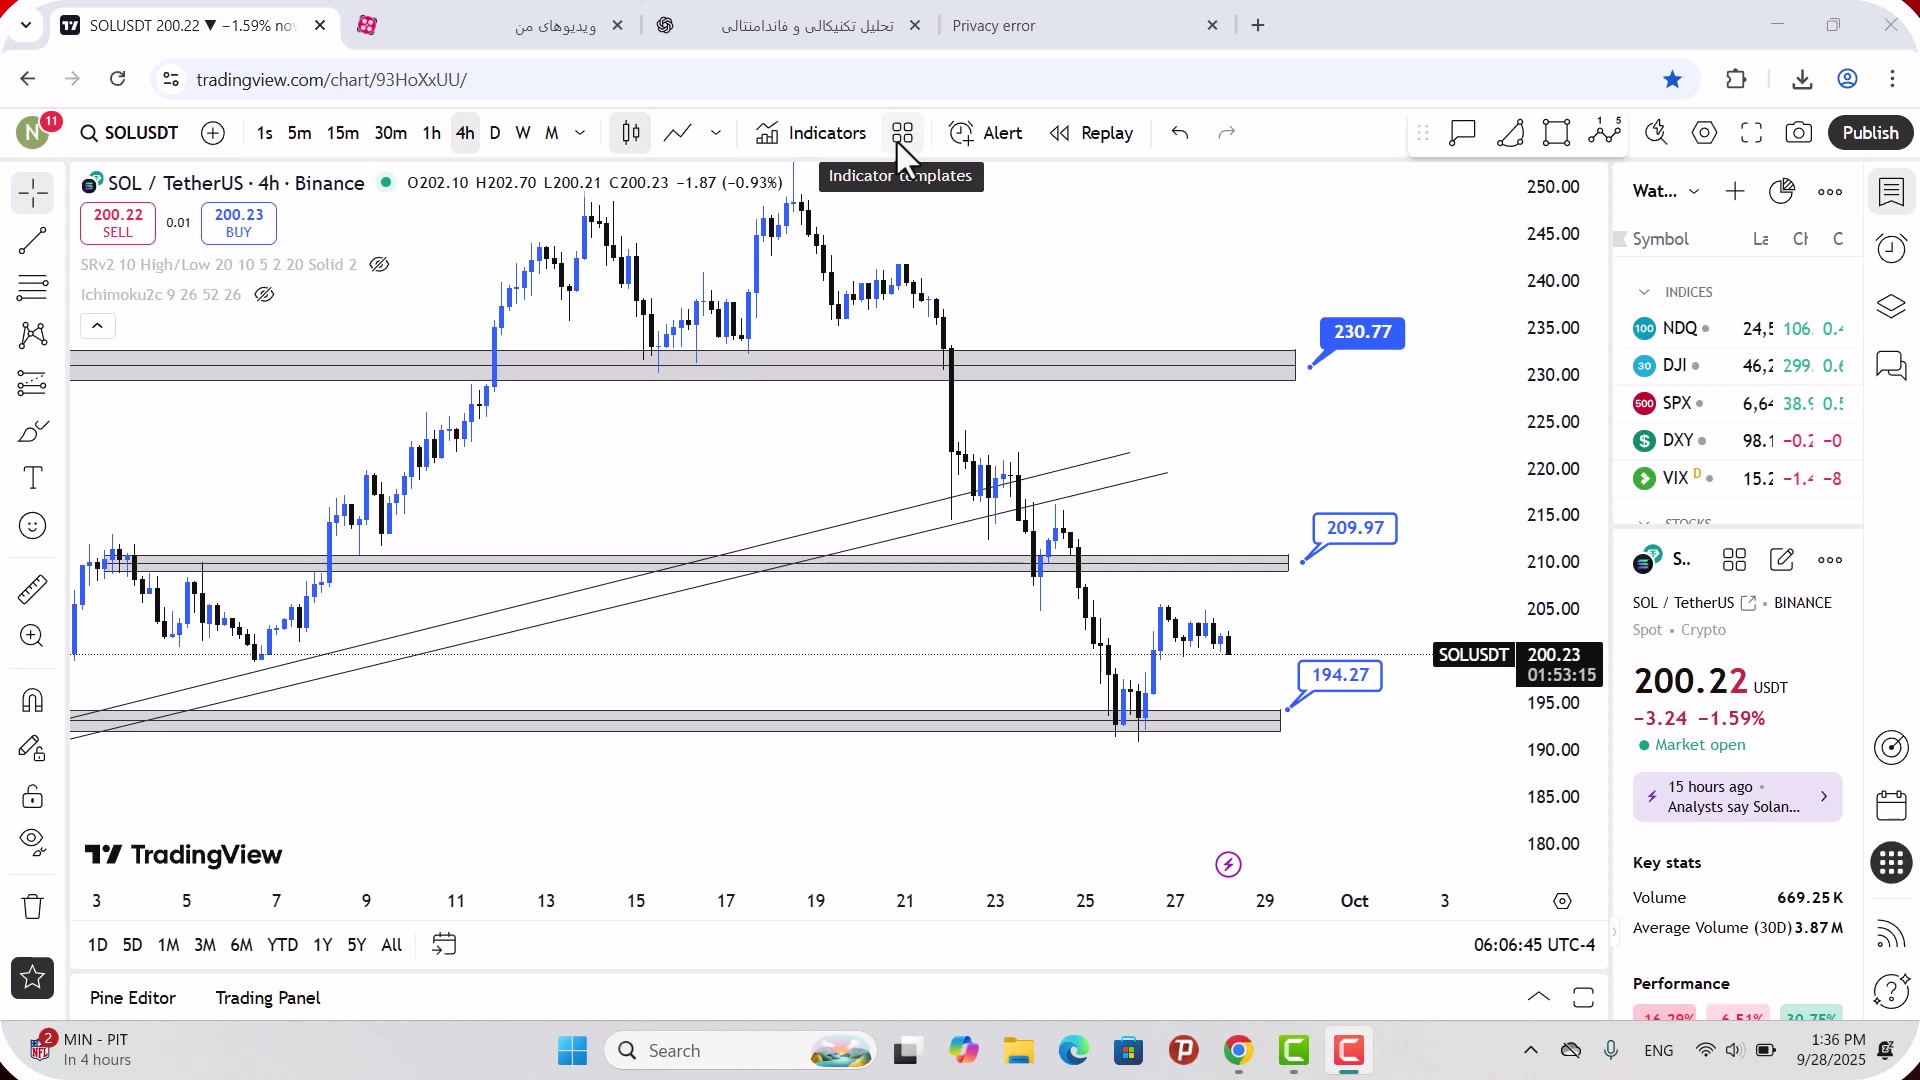This screenshot has width=1920, height=1080.
Task: Open price scale settings gear
Action: pyautogui.click(x=1562, y=901)
